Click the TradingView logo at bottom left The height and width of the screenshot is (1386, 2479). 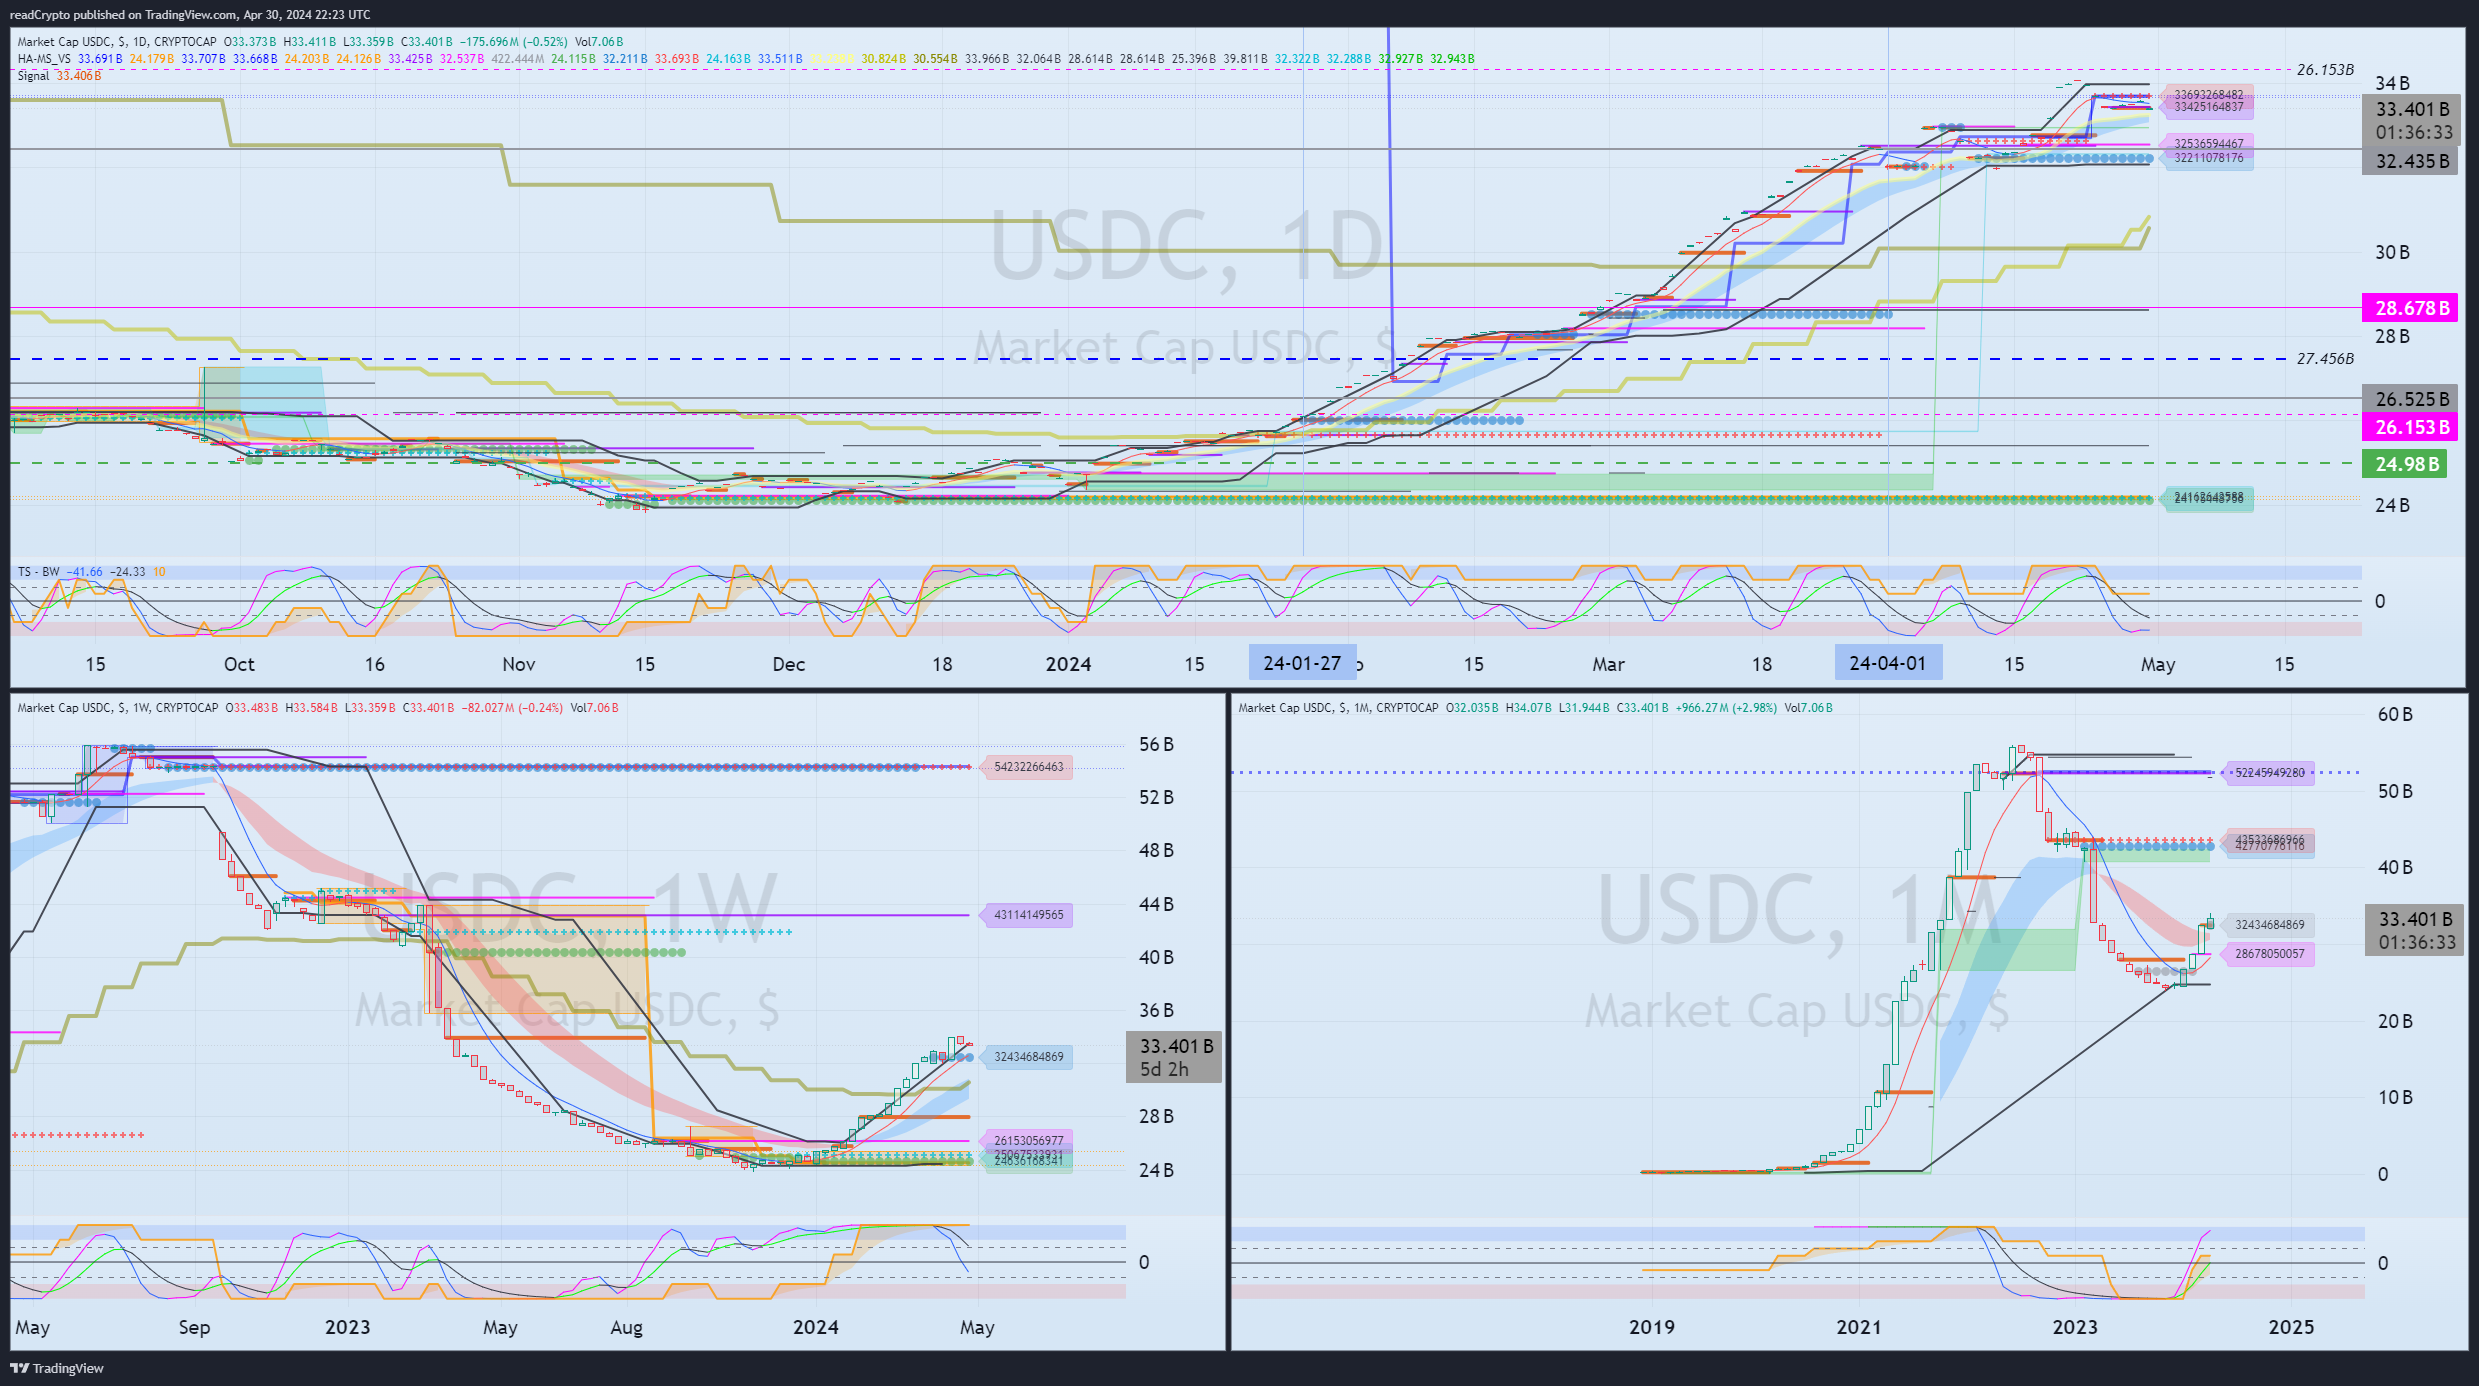tap(57, 1368)
